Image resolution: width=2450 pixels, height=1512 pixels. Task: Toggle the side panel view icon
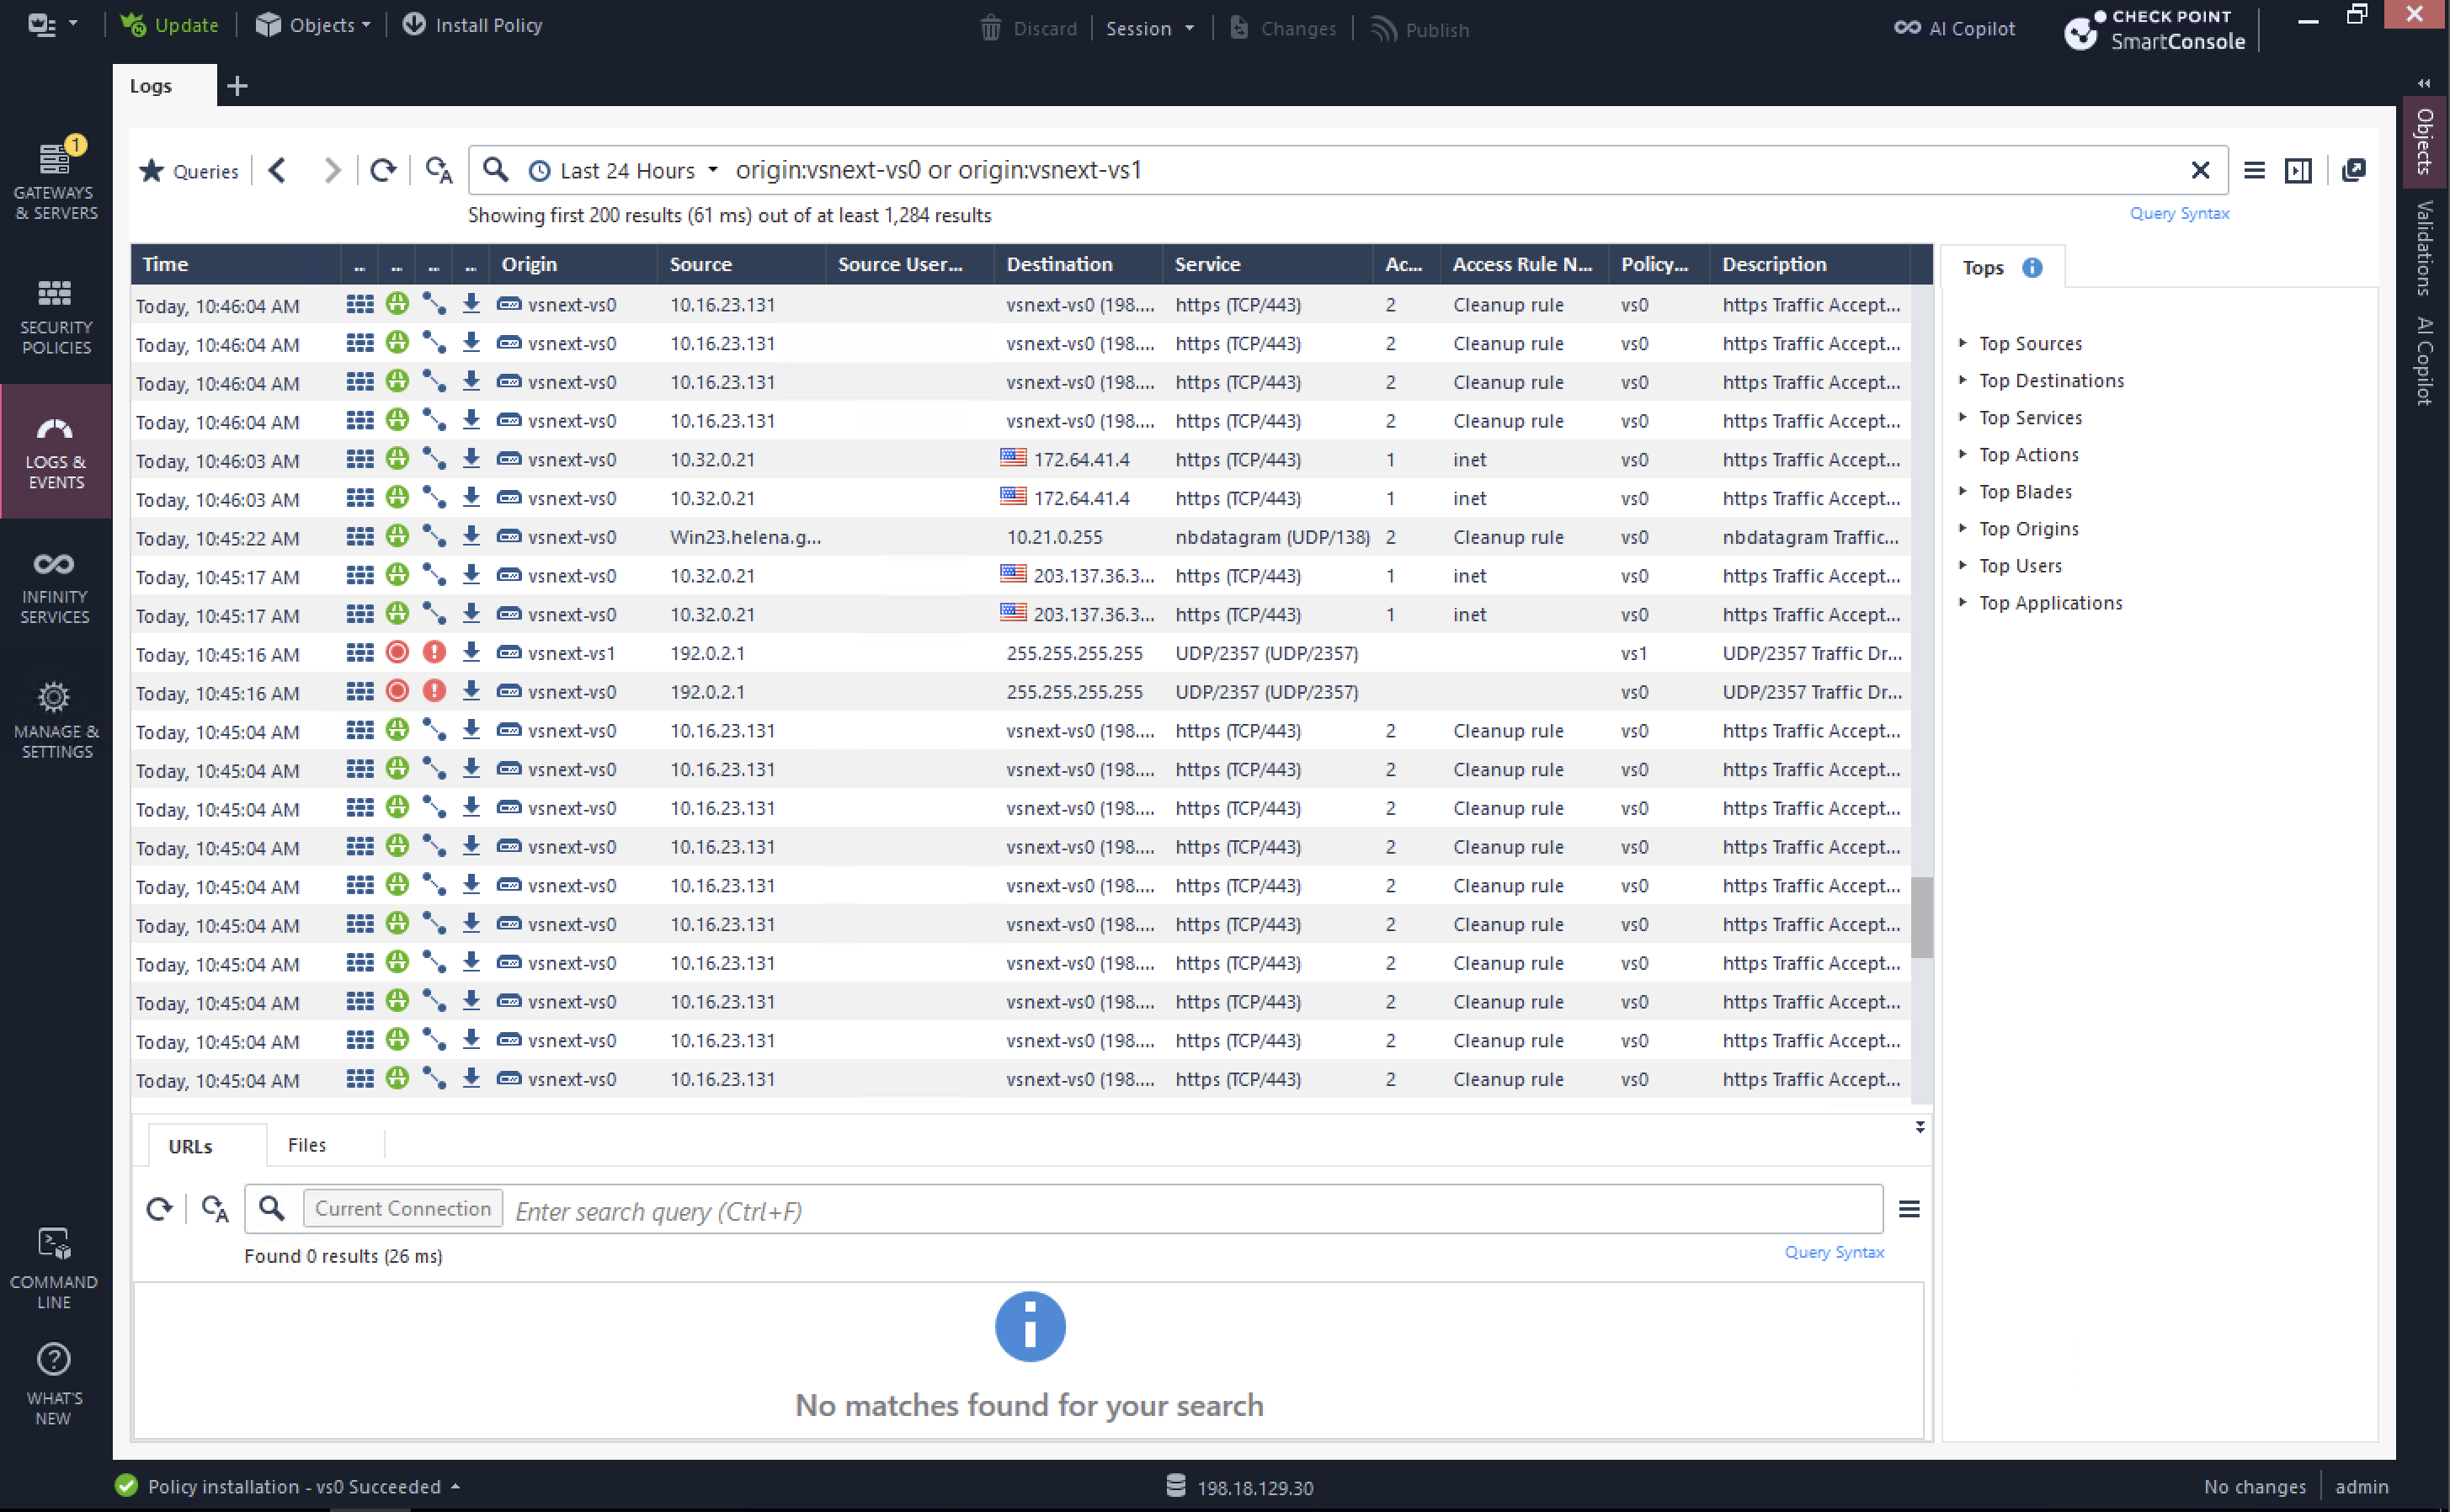(x=2297, y=170)
